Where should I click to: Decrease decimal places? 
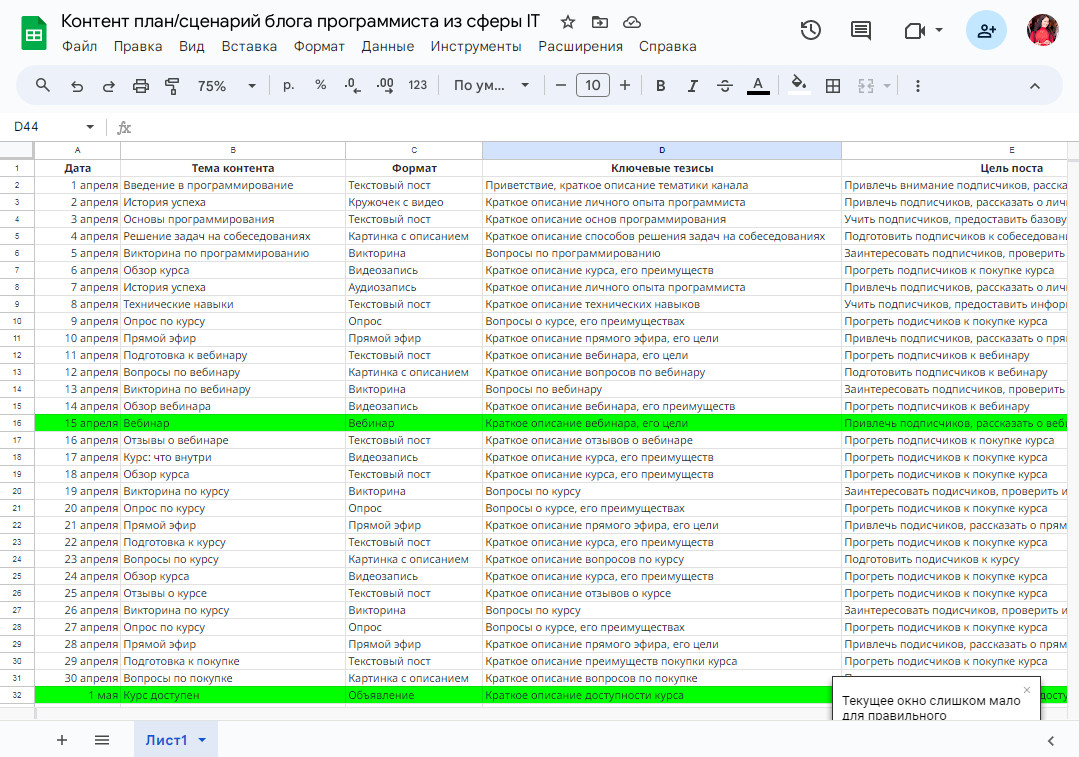coord(352,85)
